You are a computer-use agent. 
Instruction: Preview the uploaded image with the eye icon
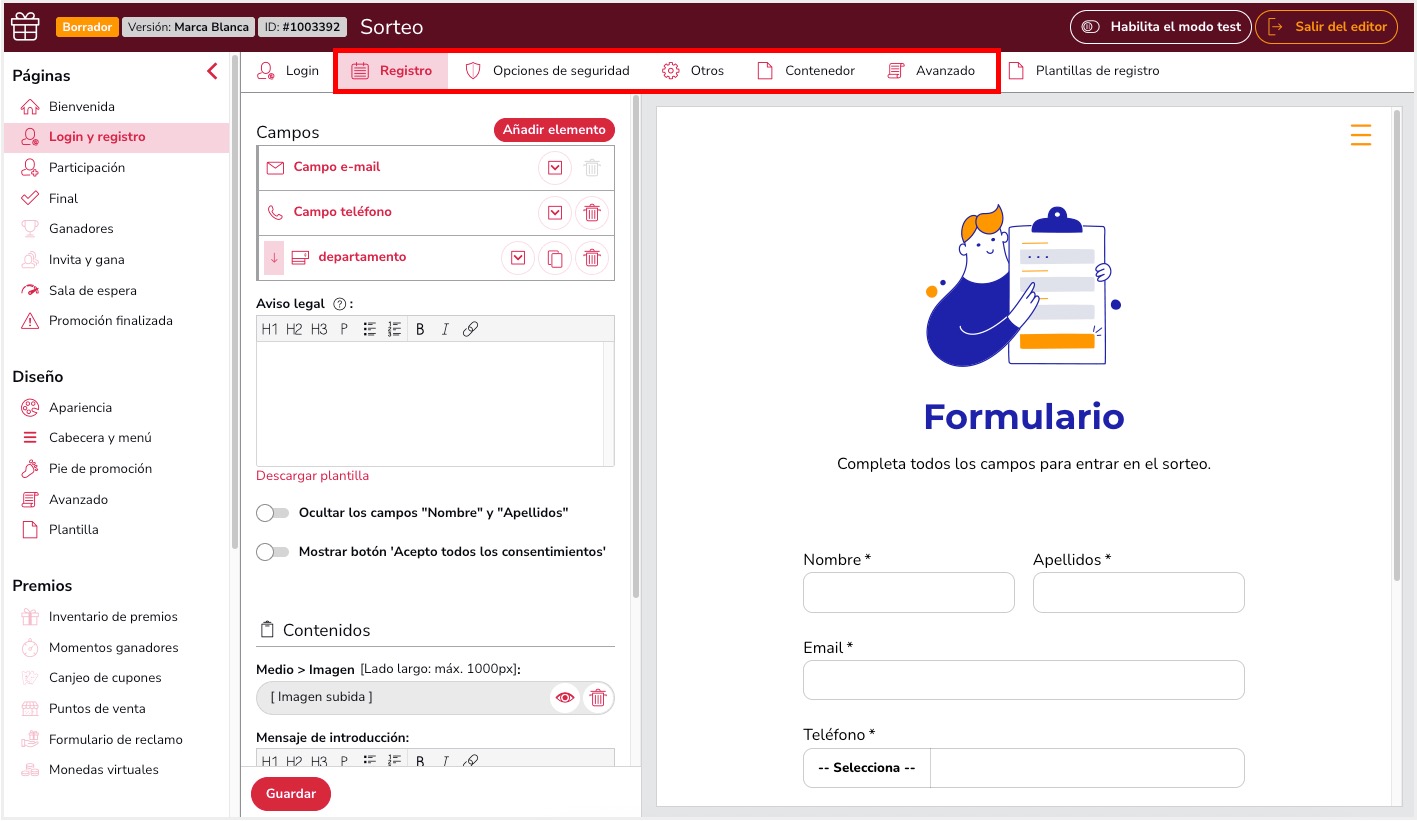[565, 697]
